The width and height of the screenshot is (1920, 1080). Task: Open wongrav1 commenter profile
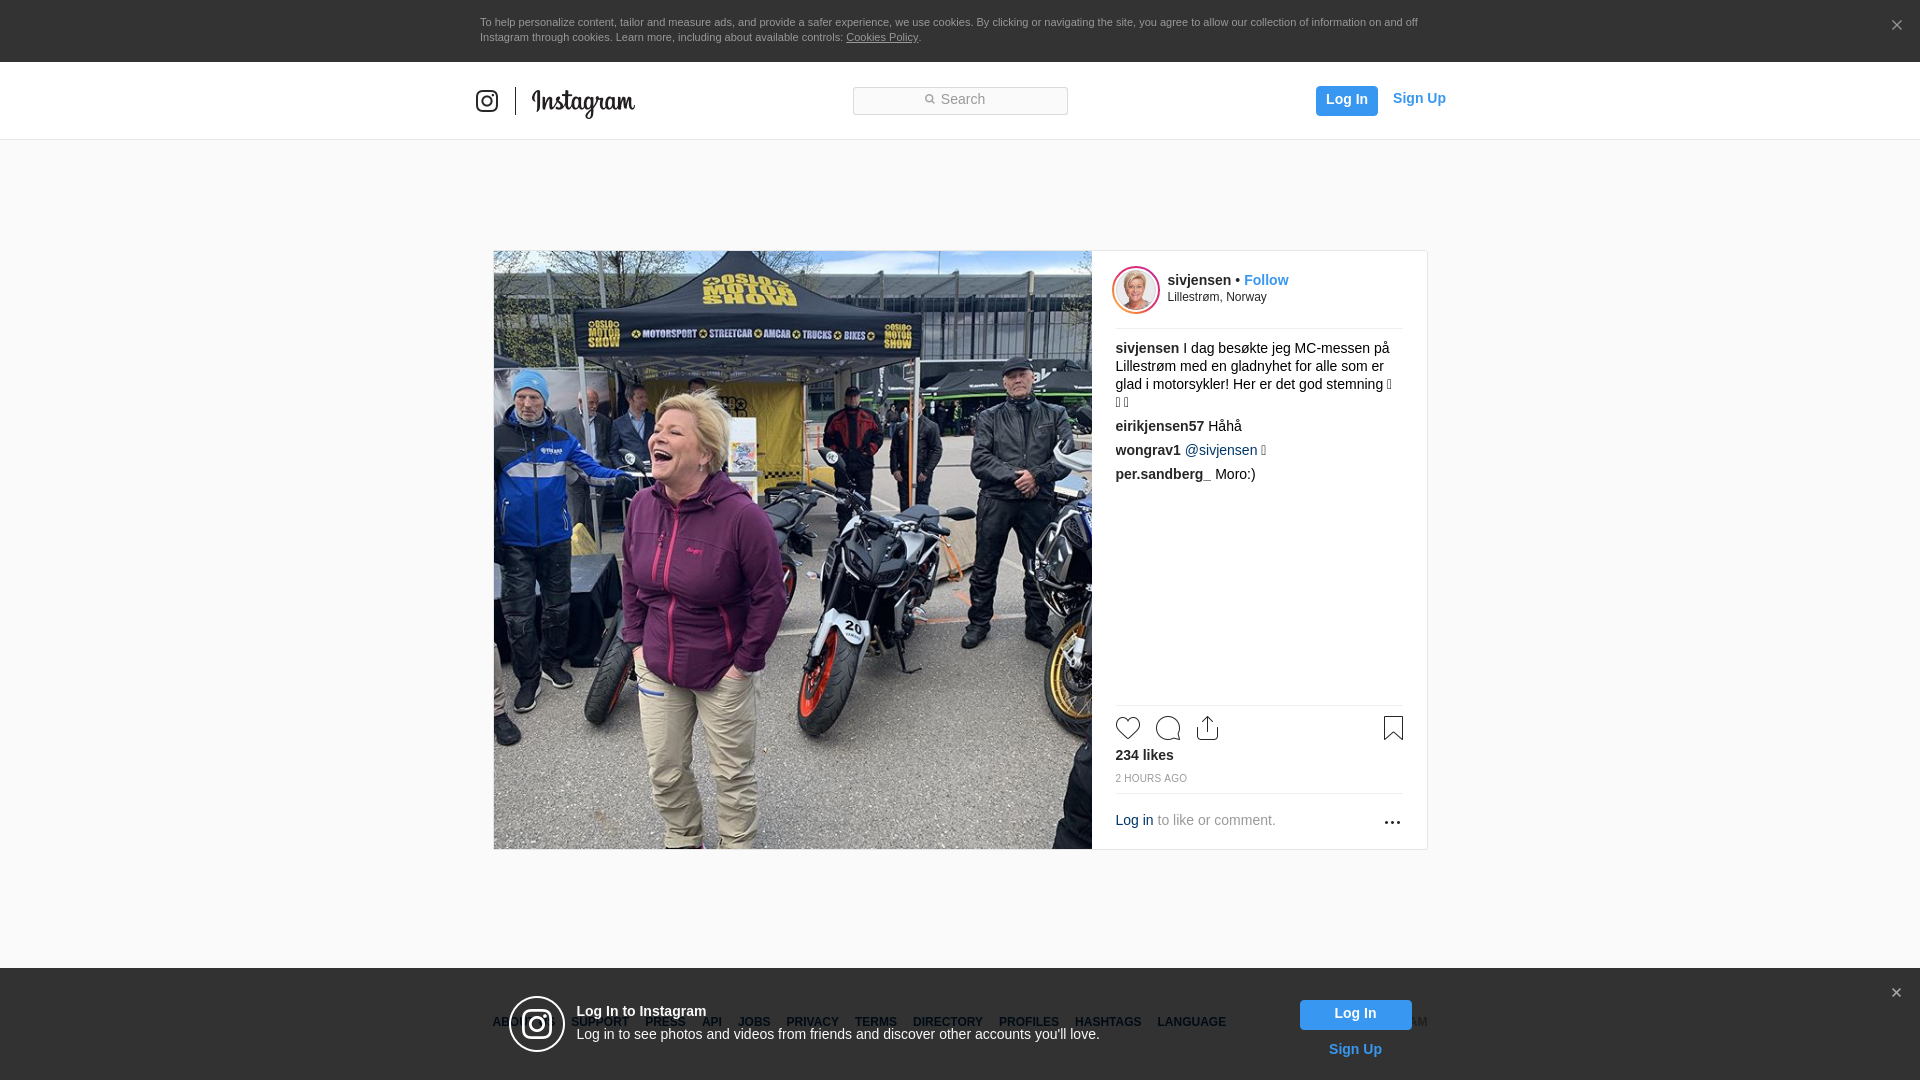[x=1148, y=450]
